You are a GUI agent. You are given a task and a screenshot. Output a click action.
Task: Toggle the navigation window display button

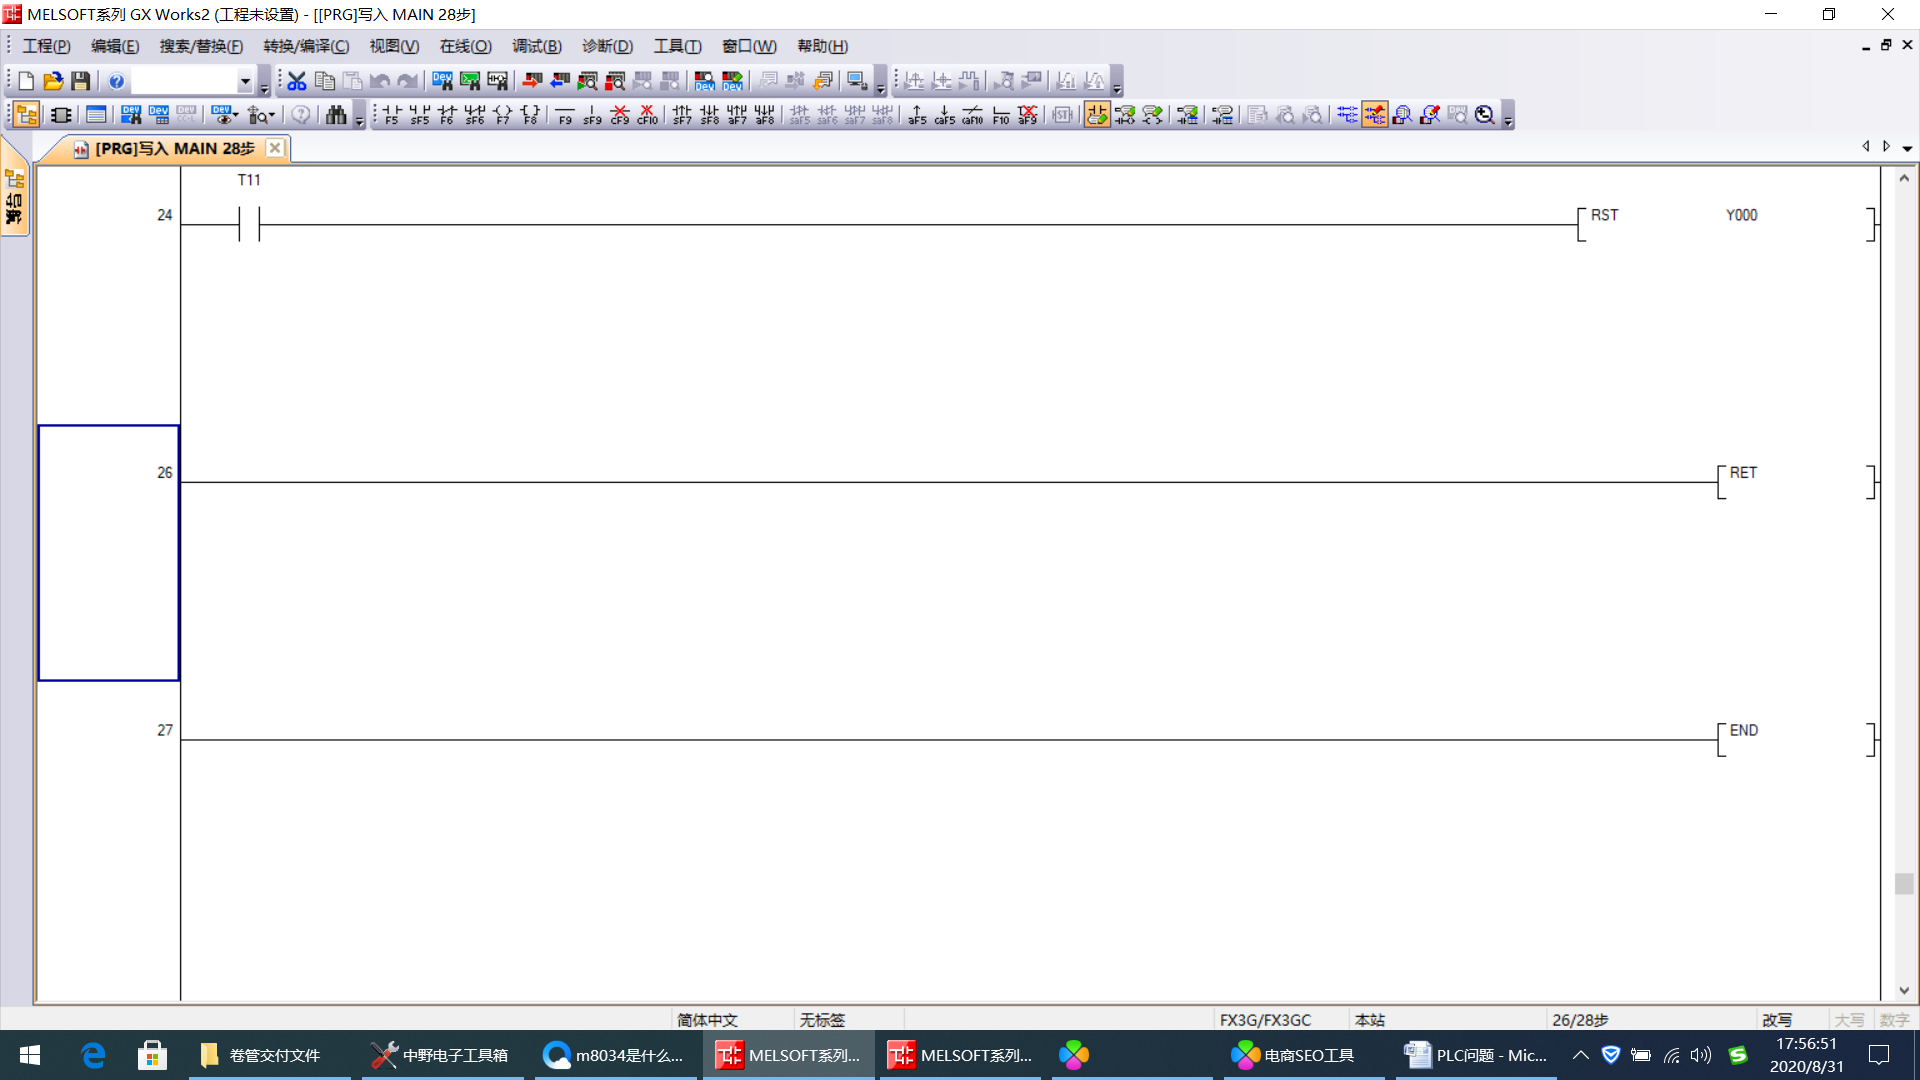click(x=27, y=115)
